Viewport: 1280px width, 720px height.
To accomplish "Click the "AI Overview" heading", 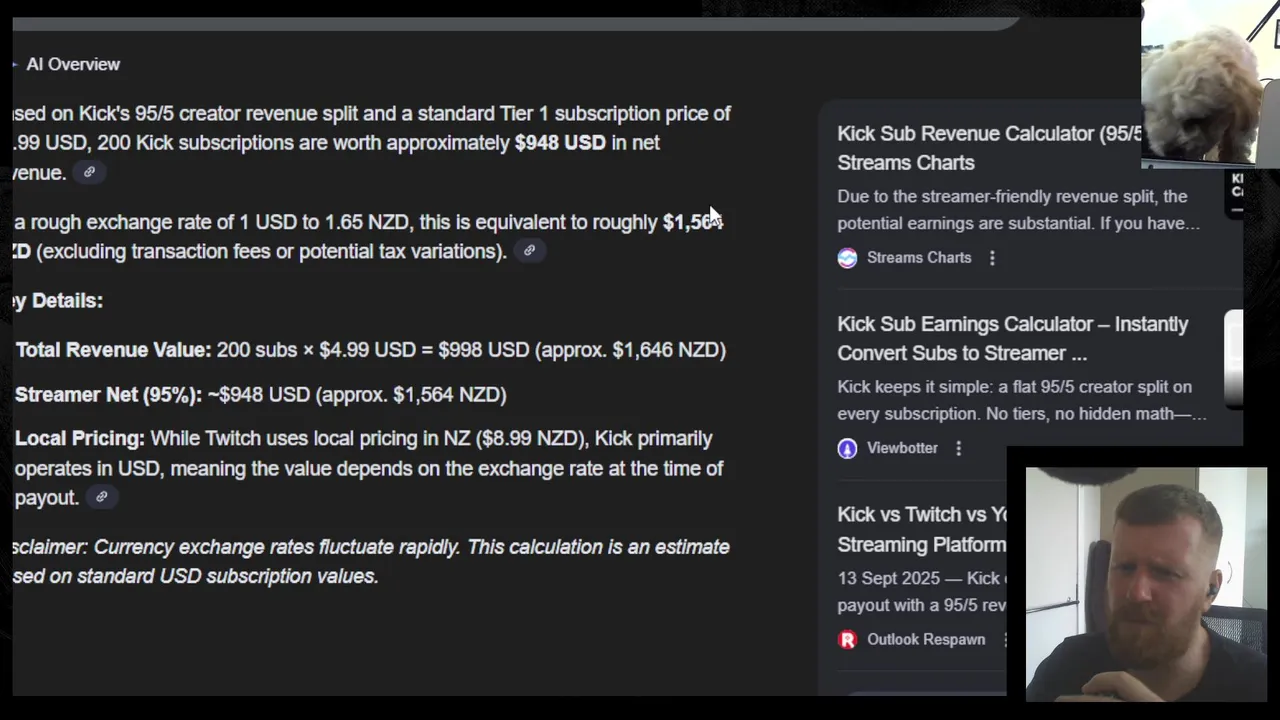I will (73, 64).
